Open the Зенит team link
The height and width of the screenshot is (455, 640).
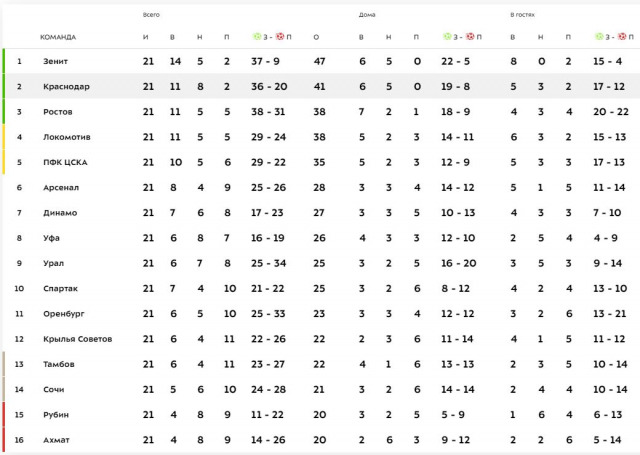pyautogui.click(x=55, y=61)
